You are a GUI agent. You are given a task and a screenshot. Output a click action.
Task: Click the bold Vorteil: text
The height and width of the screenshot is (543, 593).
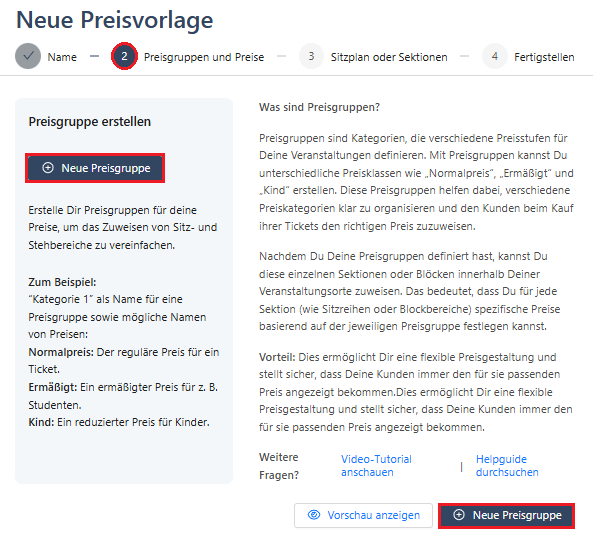point(277,357)
